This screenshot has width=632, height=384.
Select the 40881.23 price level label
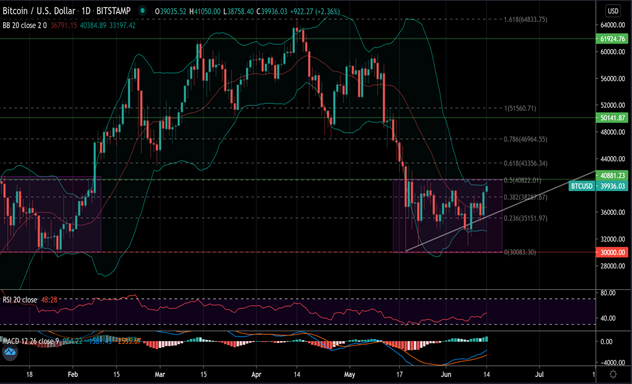pos(612,175)
